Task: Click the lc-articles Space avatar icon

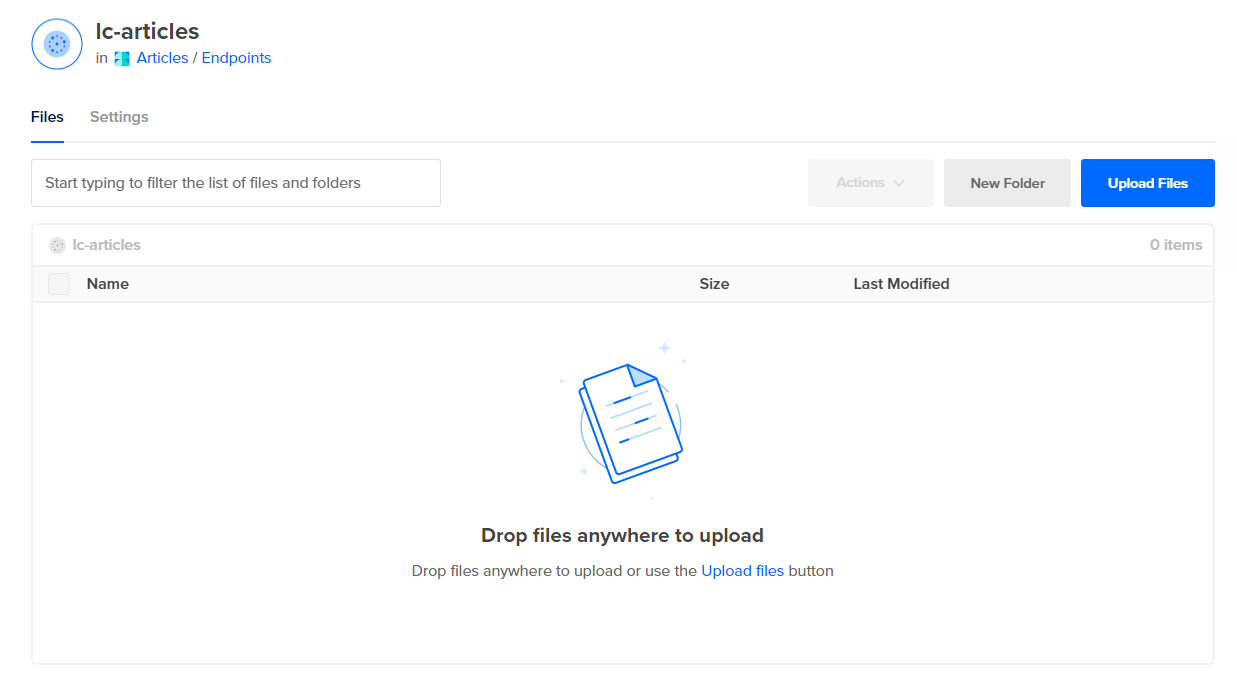Action: (57, 44)
